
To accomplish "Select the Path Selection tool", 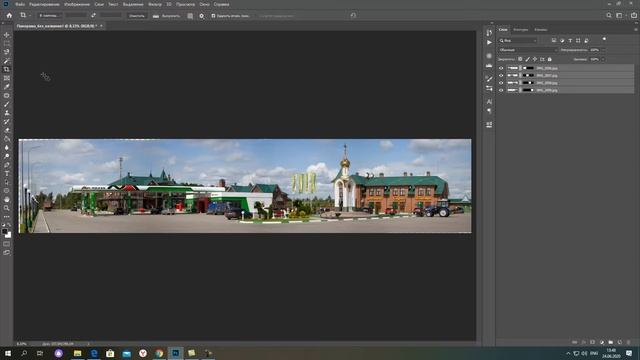I will (x=7, y=182).
